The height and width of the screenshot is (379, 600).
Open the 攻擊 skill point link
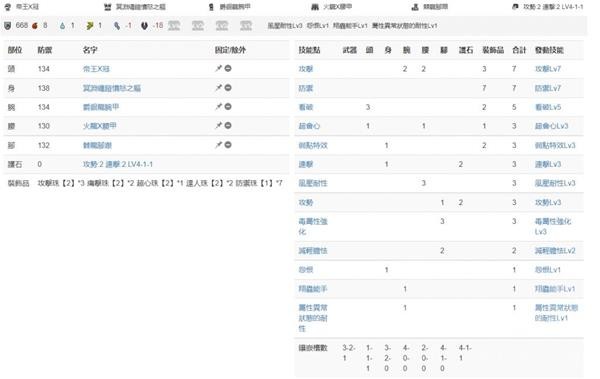(x=306, y=69)
